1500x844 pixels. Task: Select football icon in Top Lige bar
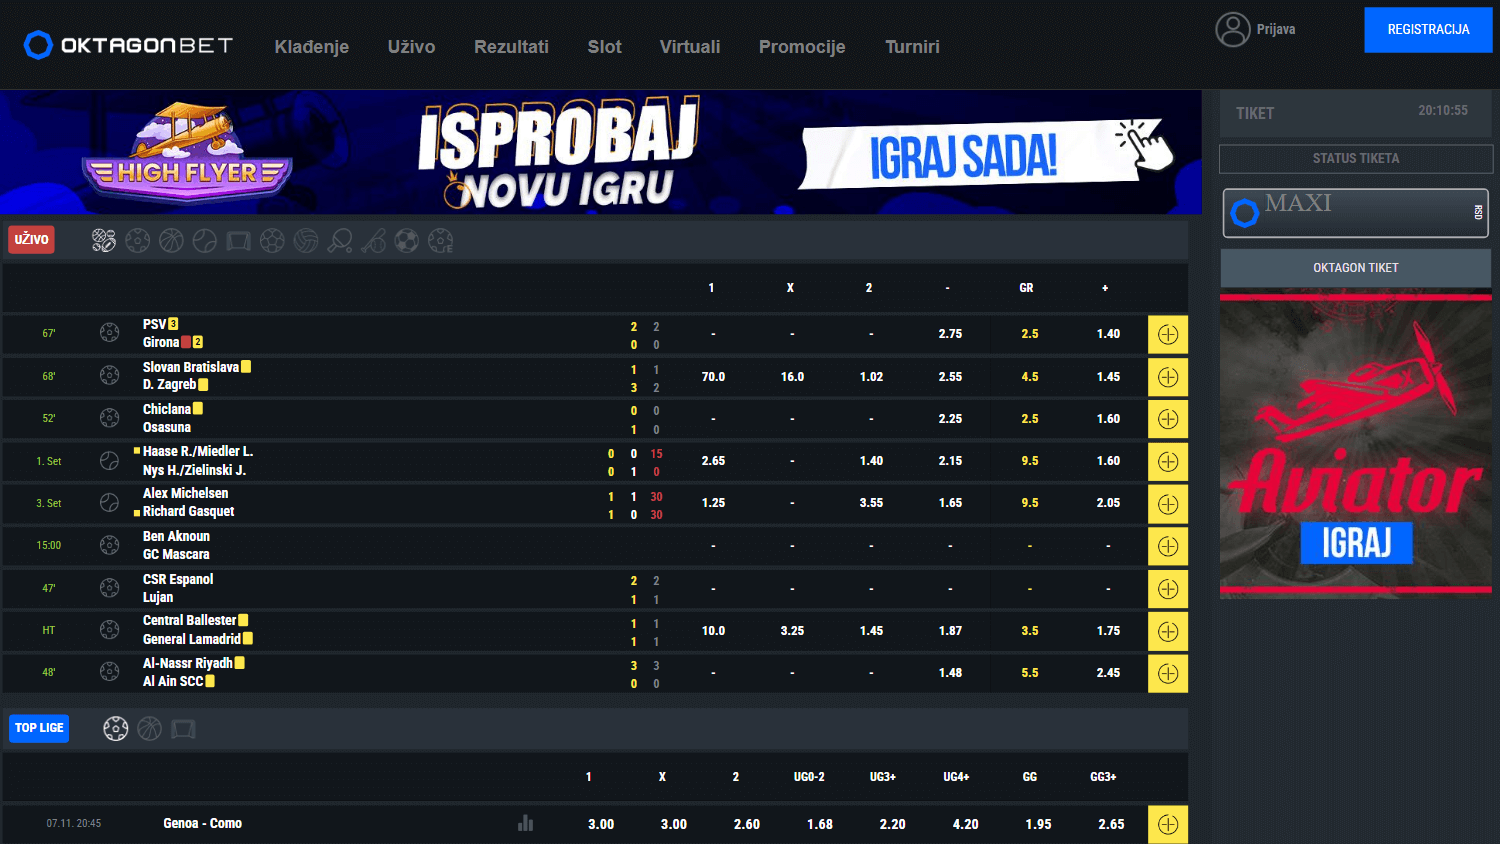[x=116, y=729]
